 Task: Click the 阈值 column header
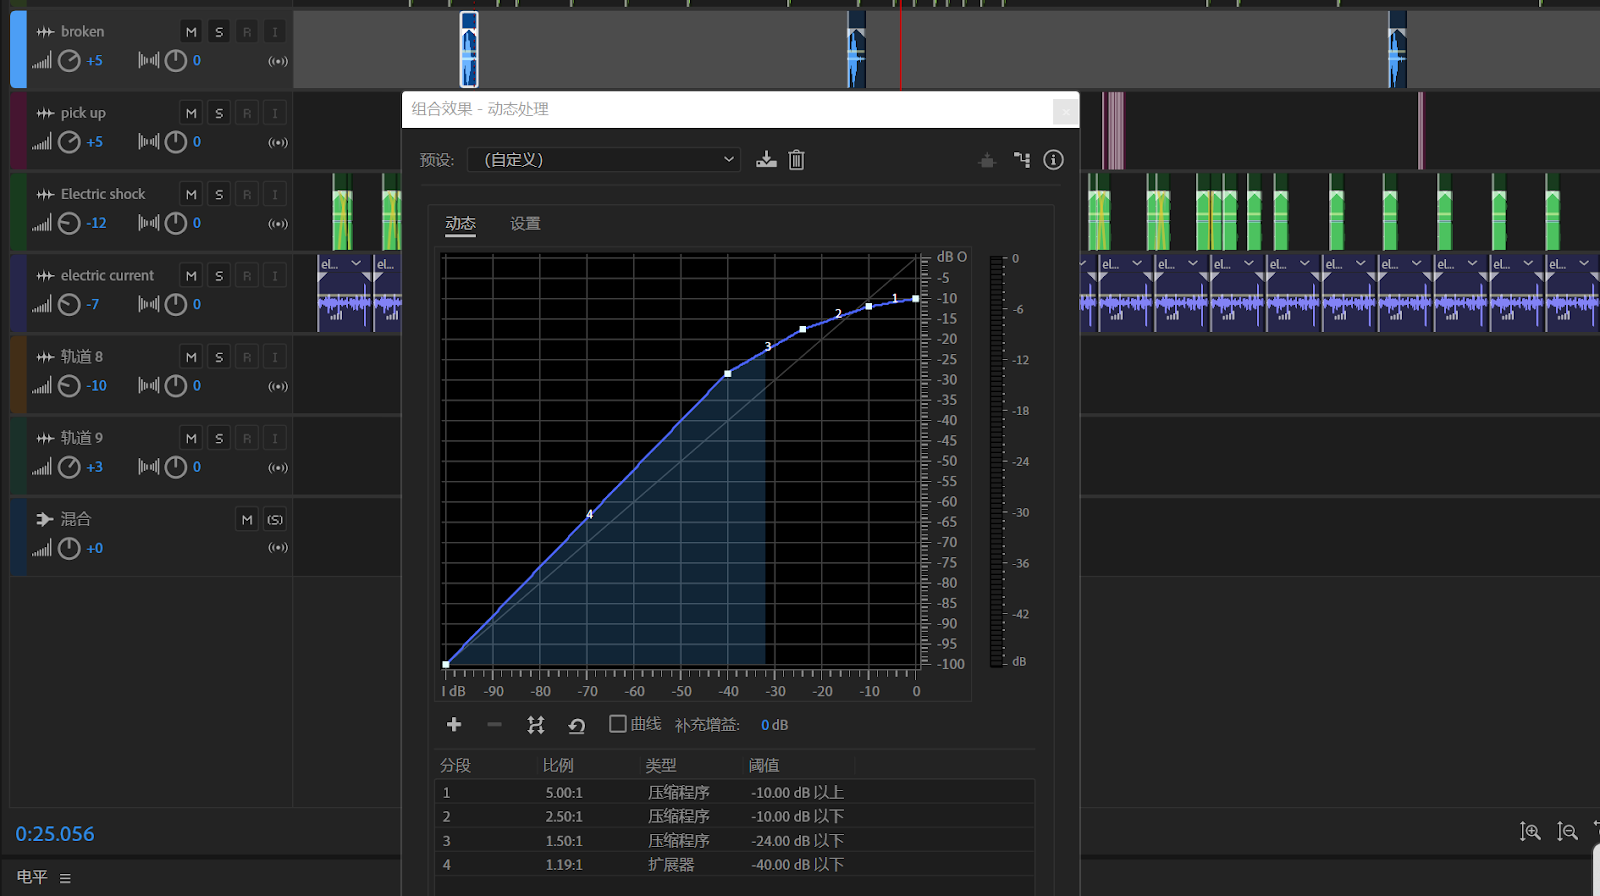pyautogui.click(x=764, y=766)
